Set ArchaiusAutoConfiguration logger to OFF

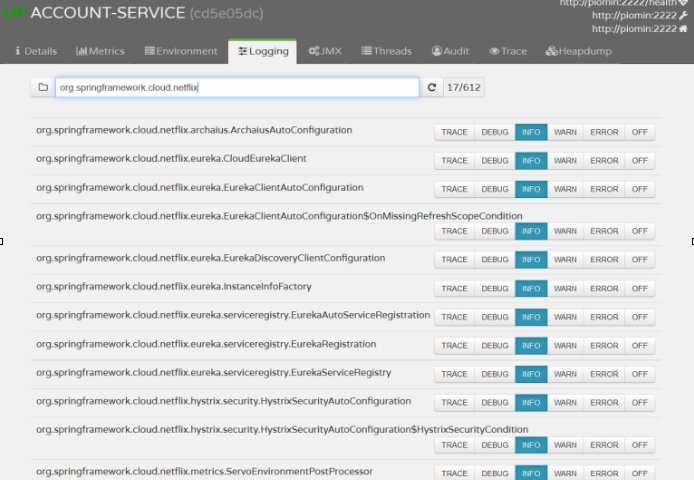point(640,132)
